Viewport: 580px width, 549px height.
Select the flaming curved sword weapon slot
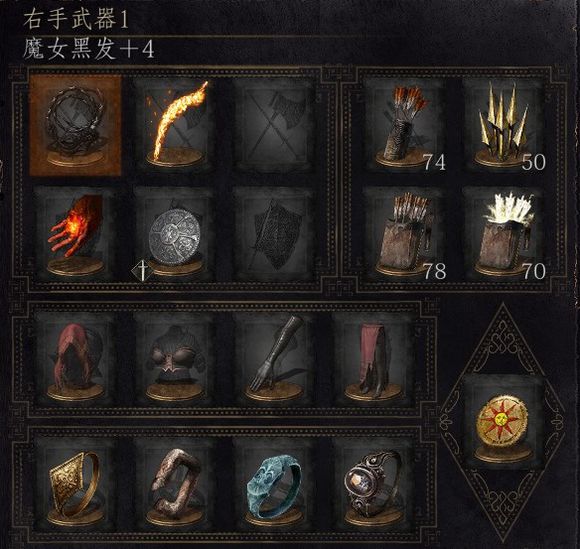(x=175, y=125)
